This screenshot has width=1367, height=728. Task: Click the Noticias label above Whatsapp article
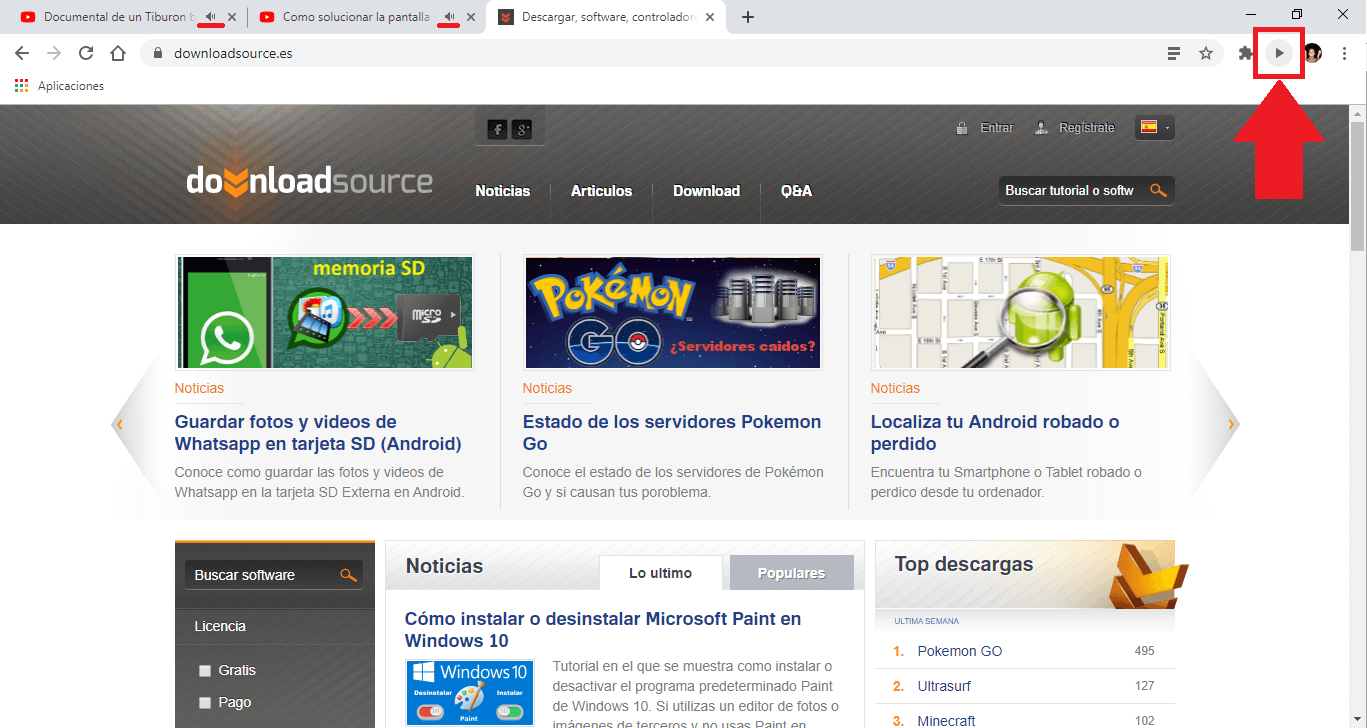[199, 388]
